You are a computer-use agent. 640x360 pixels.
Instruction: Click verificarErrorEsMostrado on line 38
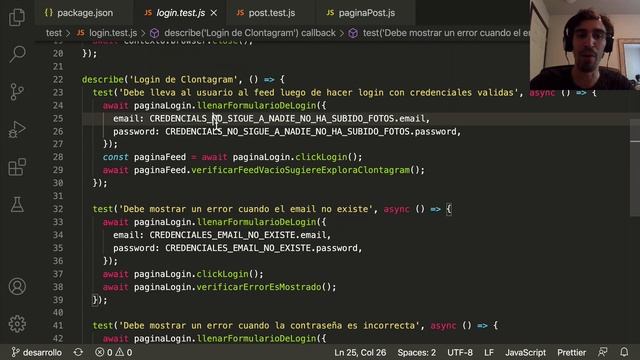click(259, 287)
